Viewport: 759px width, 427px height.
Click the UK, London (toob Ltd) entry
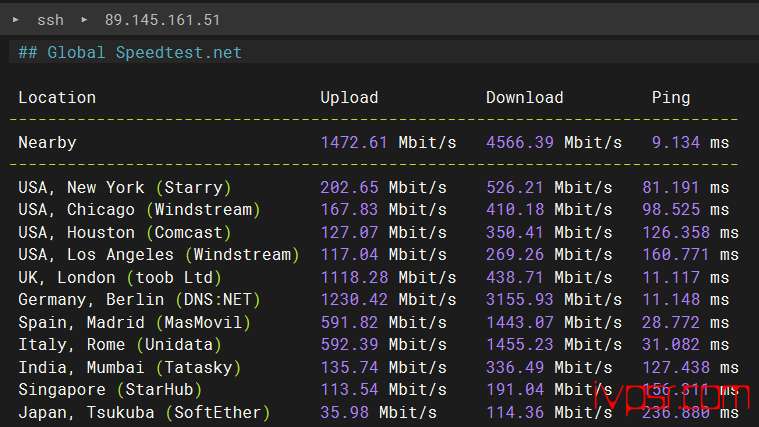pyautogui.click(x=120, y=277)
